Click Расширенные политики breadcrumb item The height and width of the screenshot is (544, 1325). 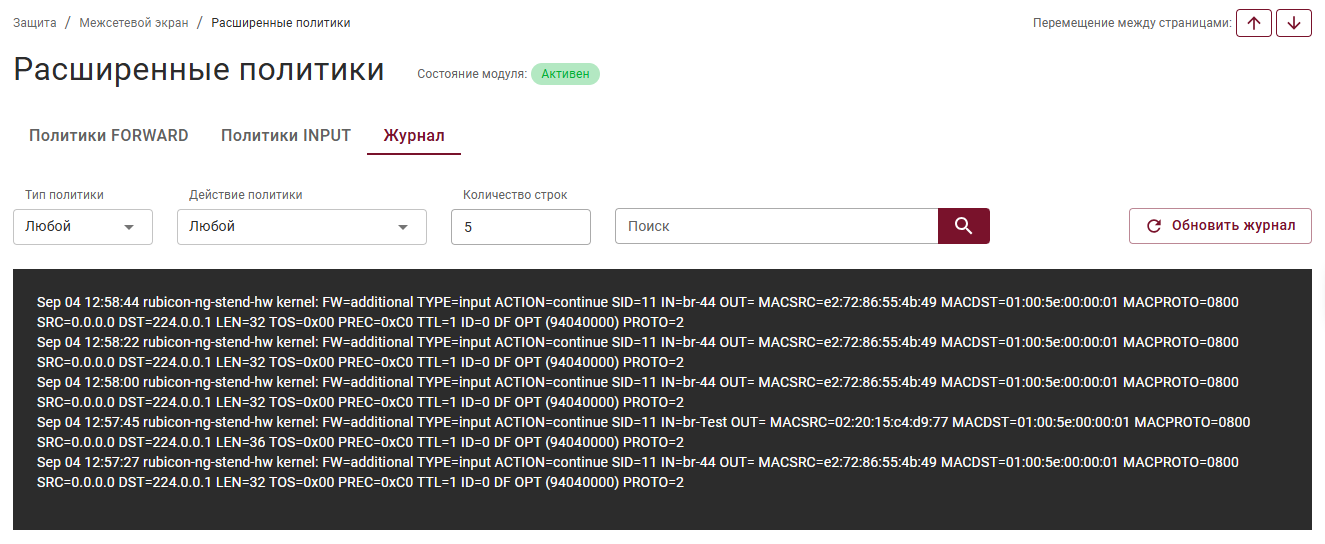pyautogui.click(x=281, y=23)
